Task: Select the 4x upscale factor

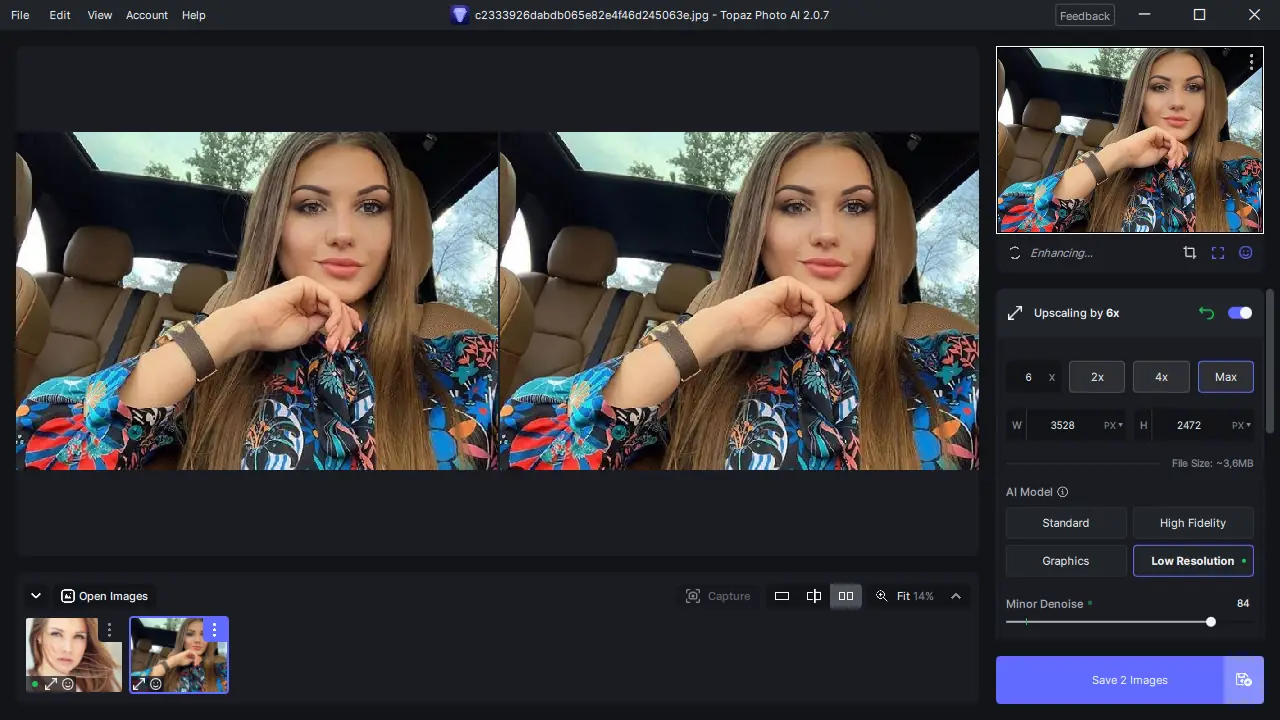Action: click(1161, 377)
